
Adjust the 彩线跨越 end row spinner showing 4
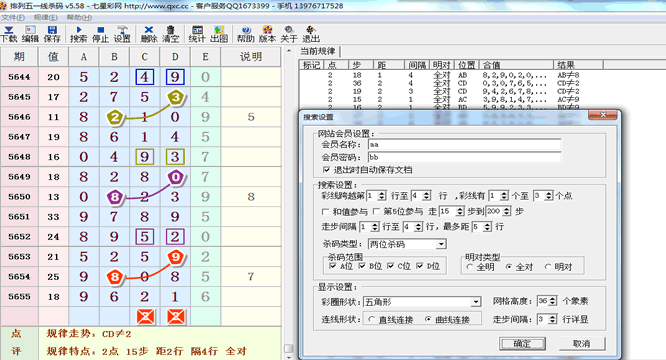click(x=427, y=196)
